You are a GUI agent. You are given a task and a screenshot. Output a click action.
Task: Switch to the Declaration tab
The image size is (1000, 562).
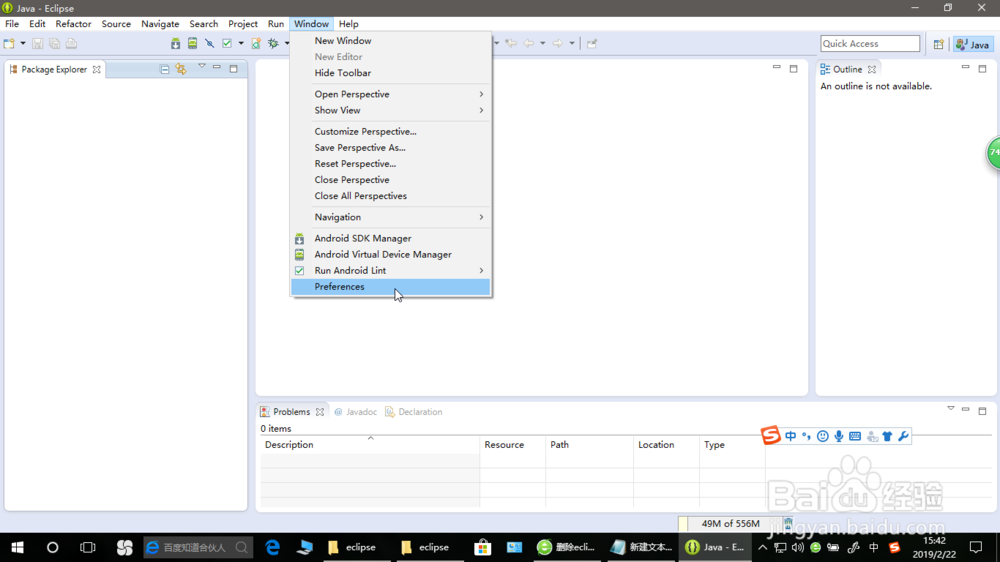point(414,412)
